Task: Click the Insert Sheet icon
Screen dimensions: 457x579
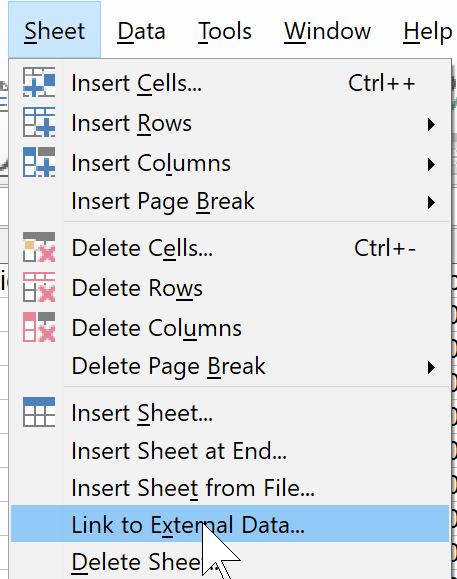Action: (x=39, y=412)
